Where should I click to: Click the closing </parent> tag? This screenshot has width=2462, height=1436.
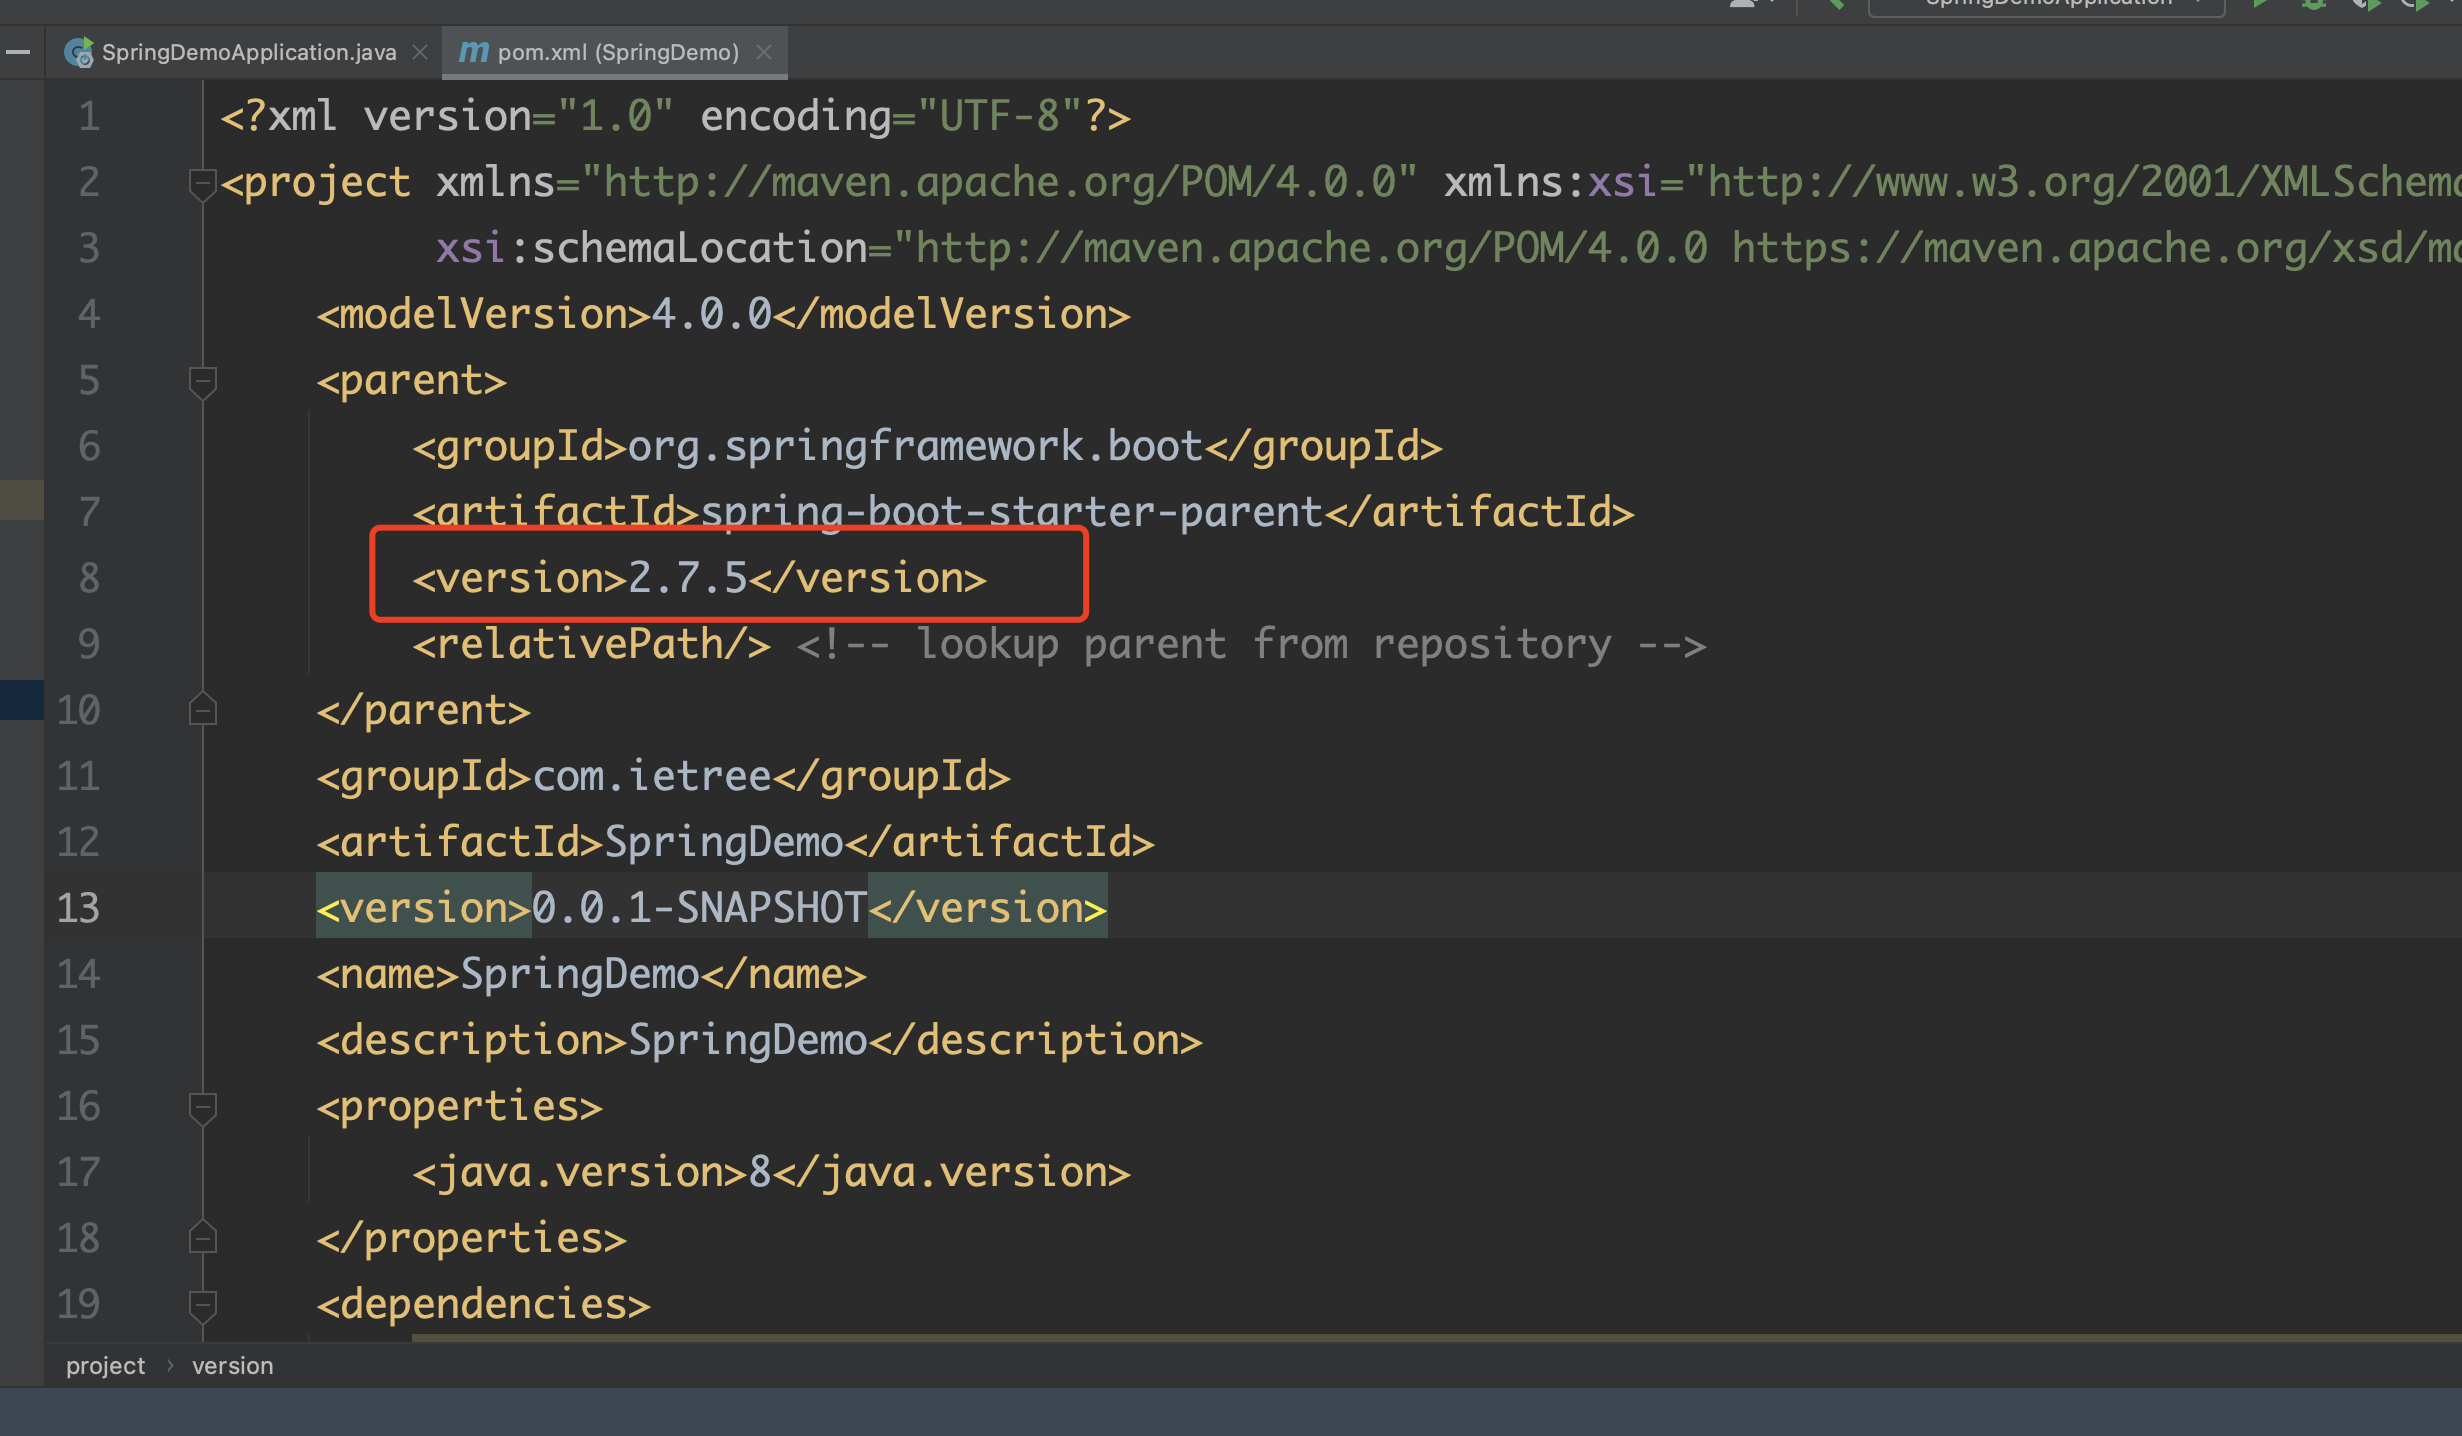423,711
